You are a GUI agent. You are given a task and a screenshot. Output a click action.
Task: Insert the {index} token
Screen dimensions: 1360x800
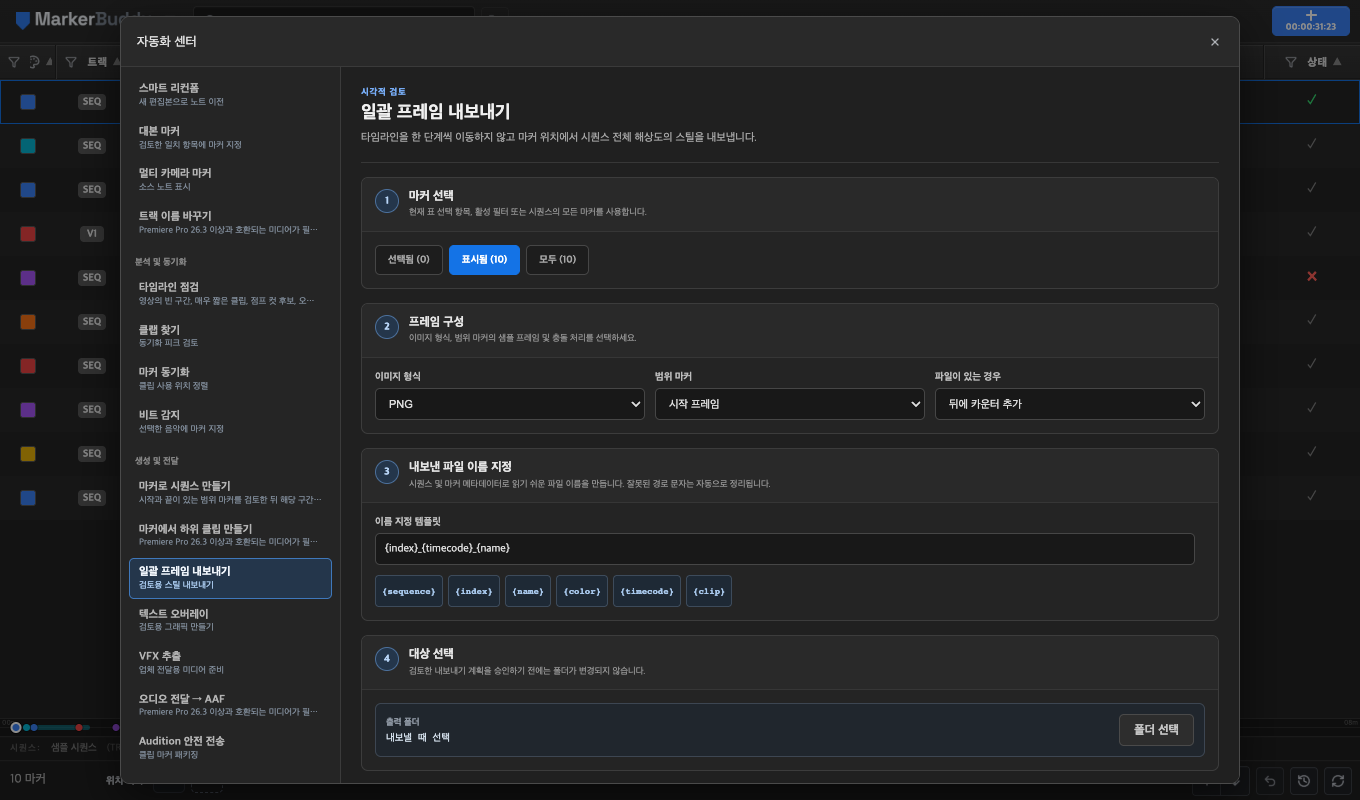tap(474, 591)
